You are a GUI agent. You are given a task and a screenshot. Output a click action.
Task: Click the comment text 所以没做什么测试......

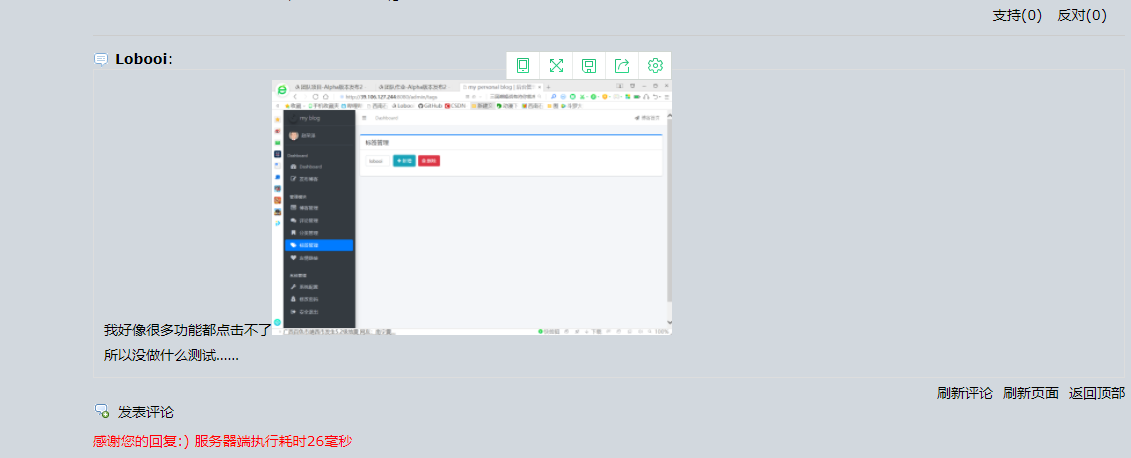172,355
